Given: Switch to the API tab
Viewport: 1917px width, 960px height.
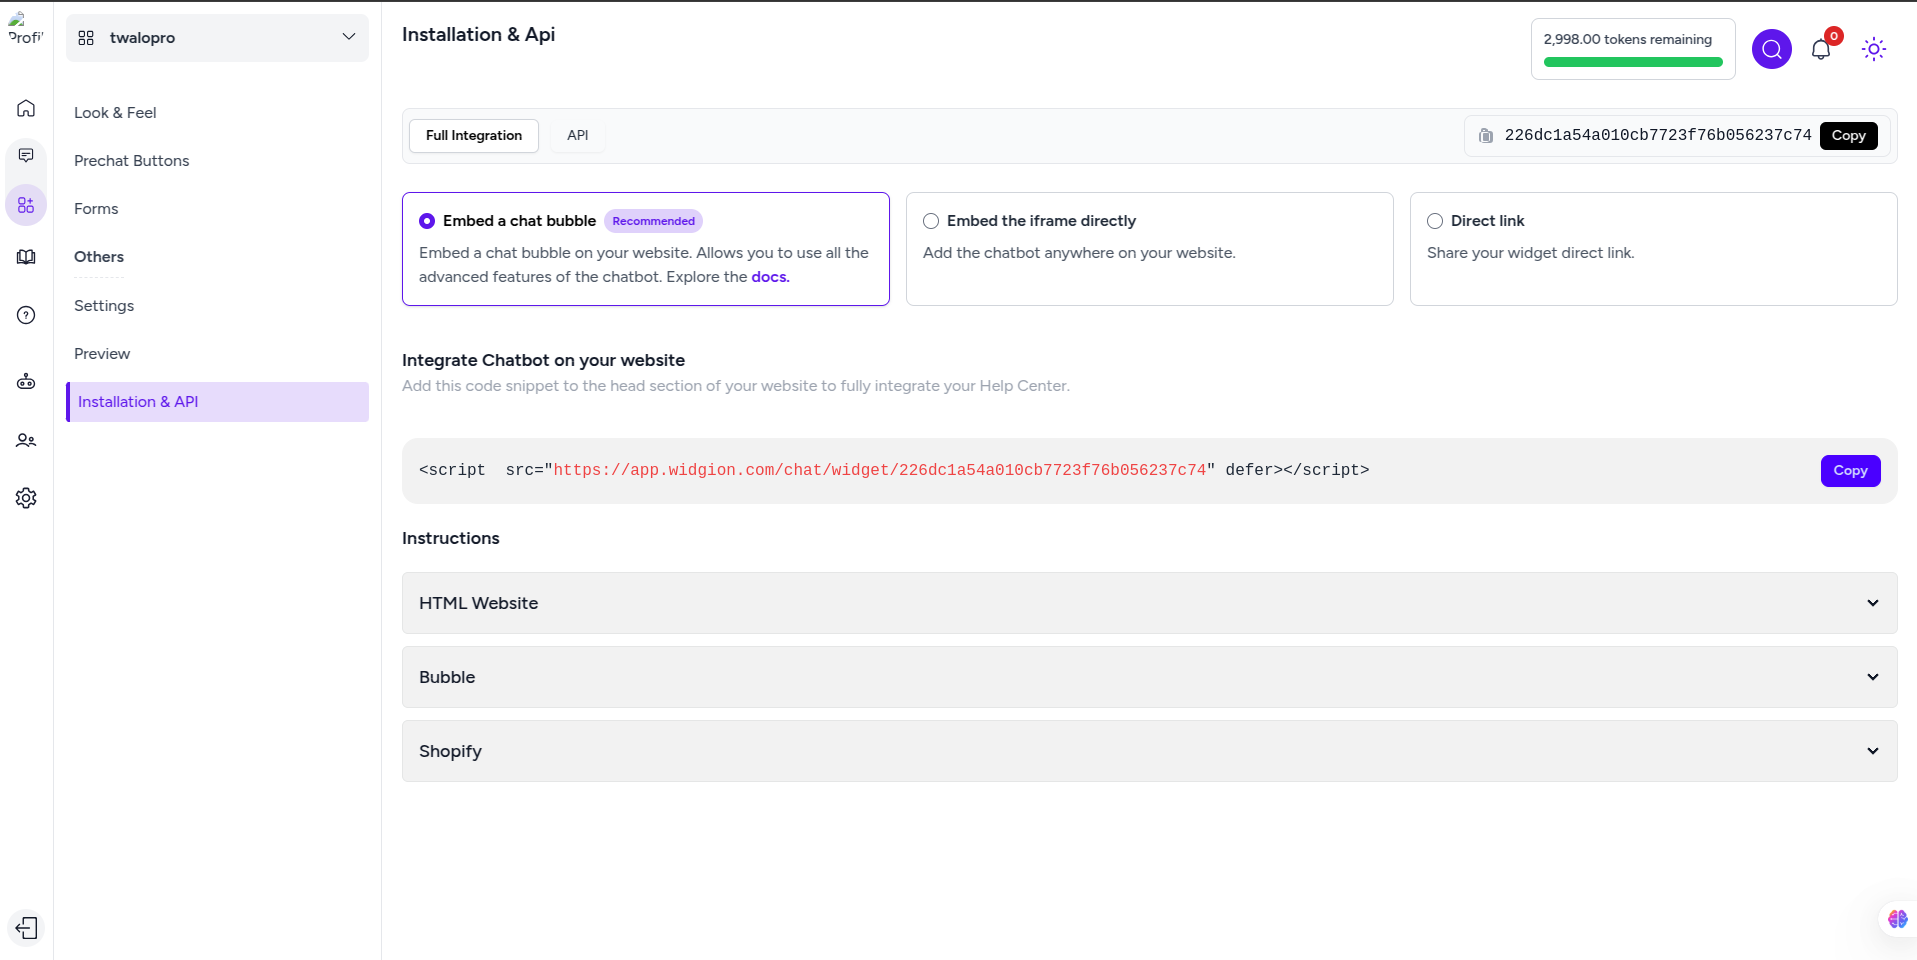Looking at the screenshot, I should tap(578, 136).
